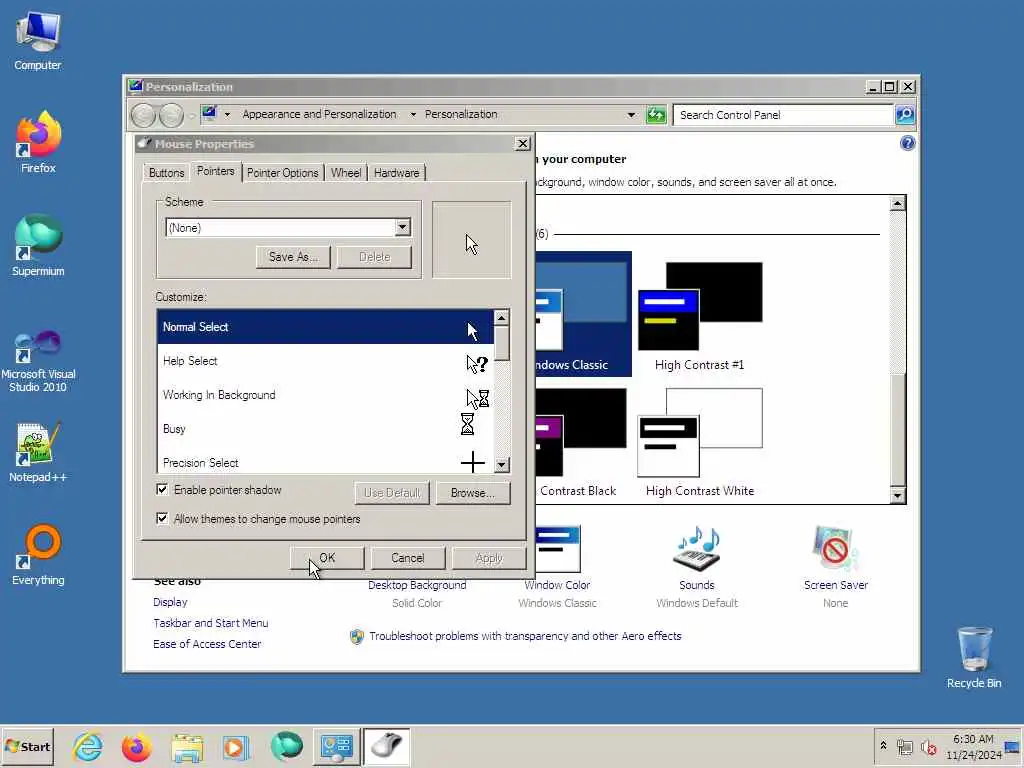Select the High Contrast White theme
This screenshot has height=768, width=1024.
tap(699, 442)
